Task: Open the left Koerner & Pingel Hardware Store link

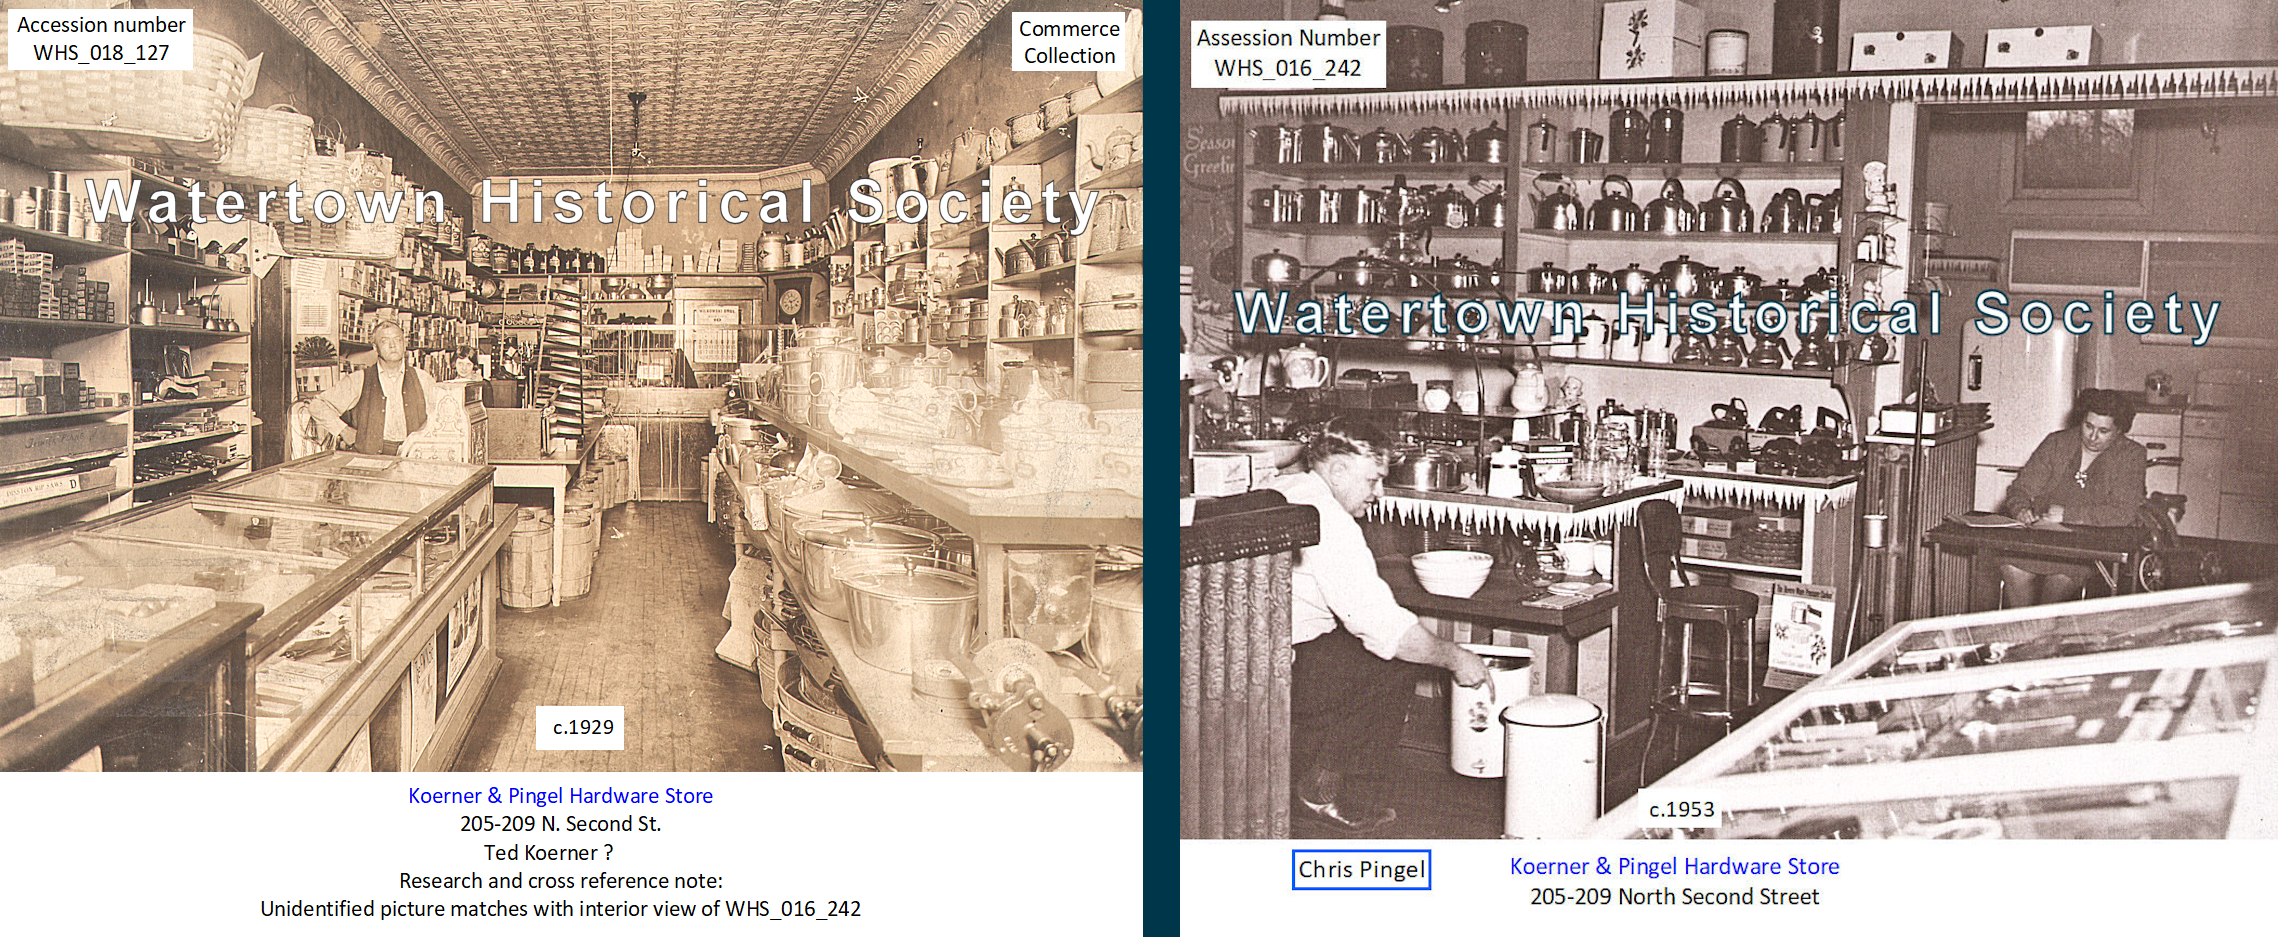Action: [x=560, y=796]
